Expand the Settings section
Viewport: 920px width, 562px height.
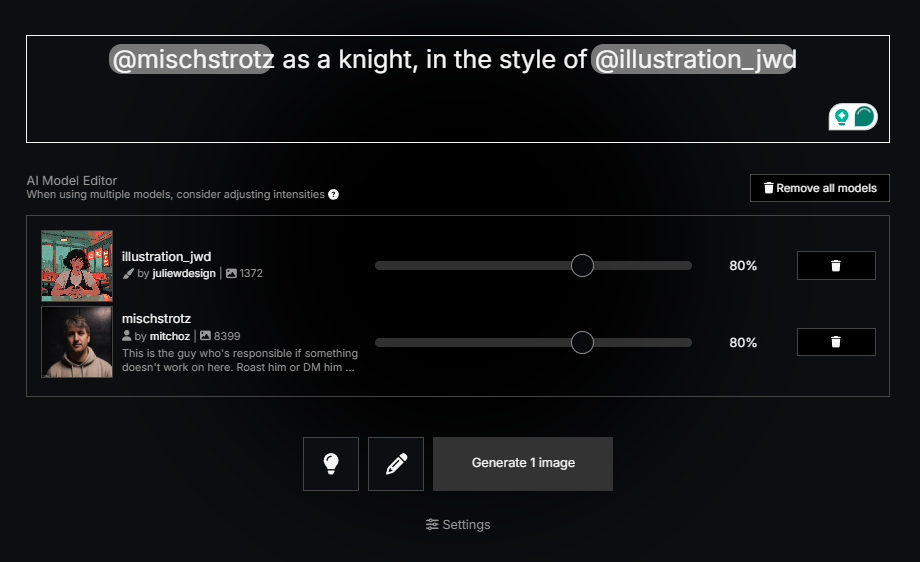pyautogui.click(x=458, y=524)
